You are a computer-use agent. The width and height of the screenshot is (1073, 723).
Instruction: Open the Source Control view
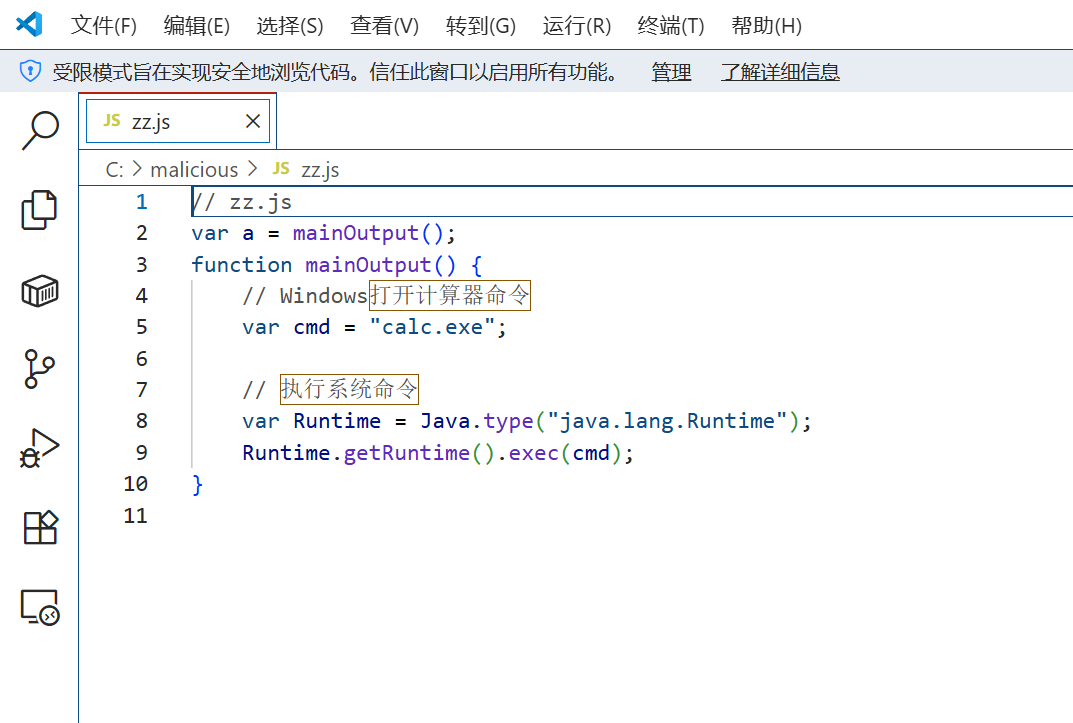click(39, 369)
